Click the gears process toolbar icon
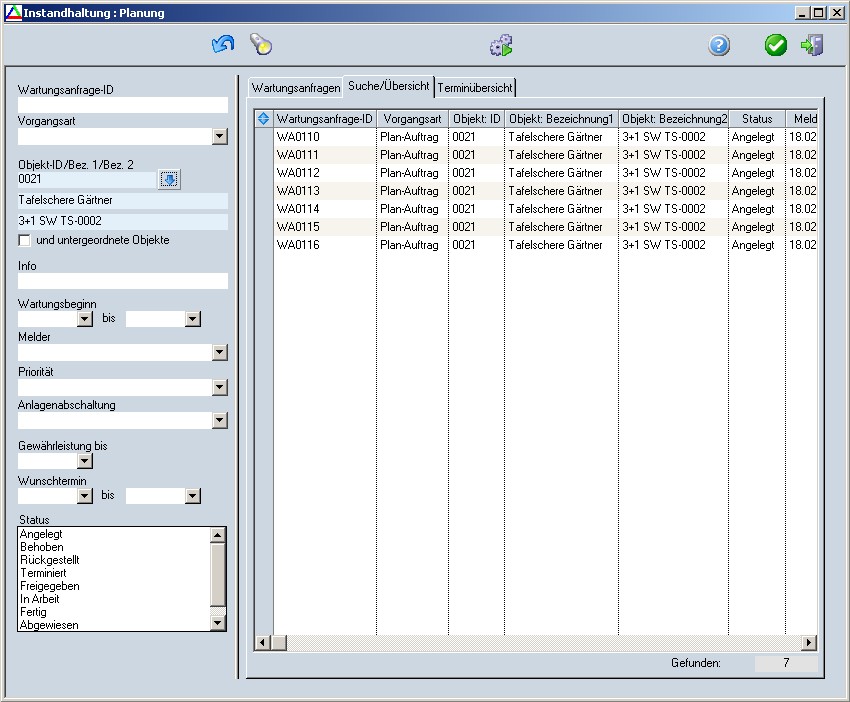The width and height of the screenshot is (850, 702). [x=501, y=45]
